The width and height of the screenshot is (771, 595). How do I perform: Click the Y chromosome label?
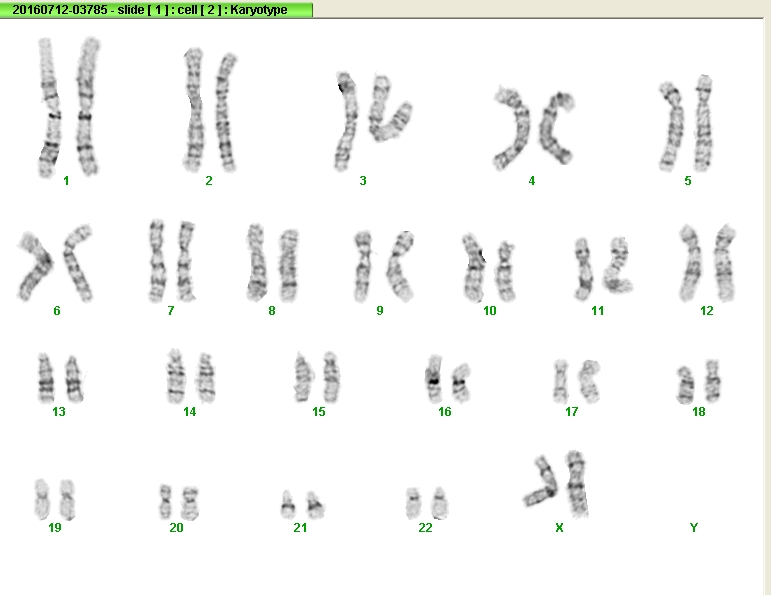click(694, 528)
